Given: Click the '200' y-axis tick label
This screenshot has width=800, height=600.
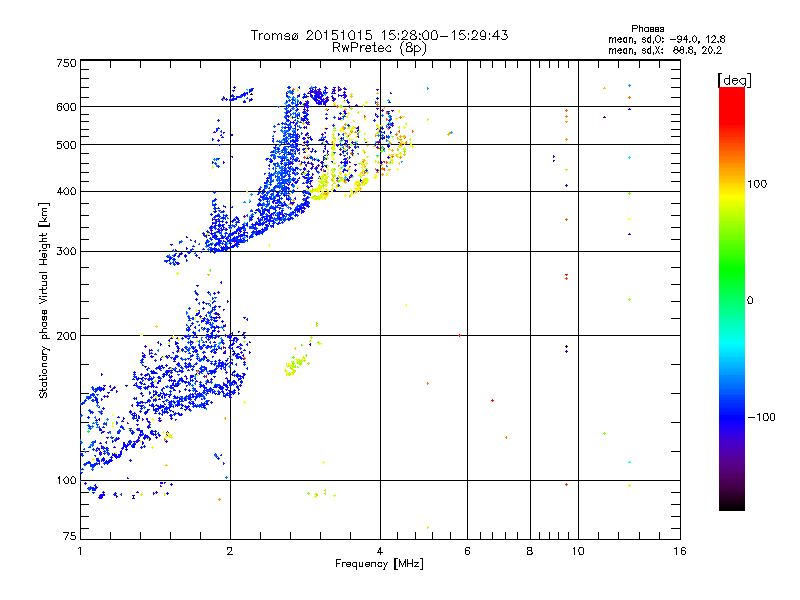Looking at the screenshot, I should (66, 336).
